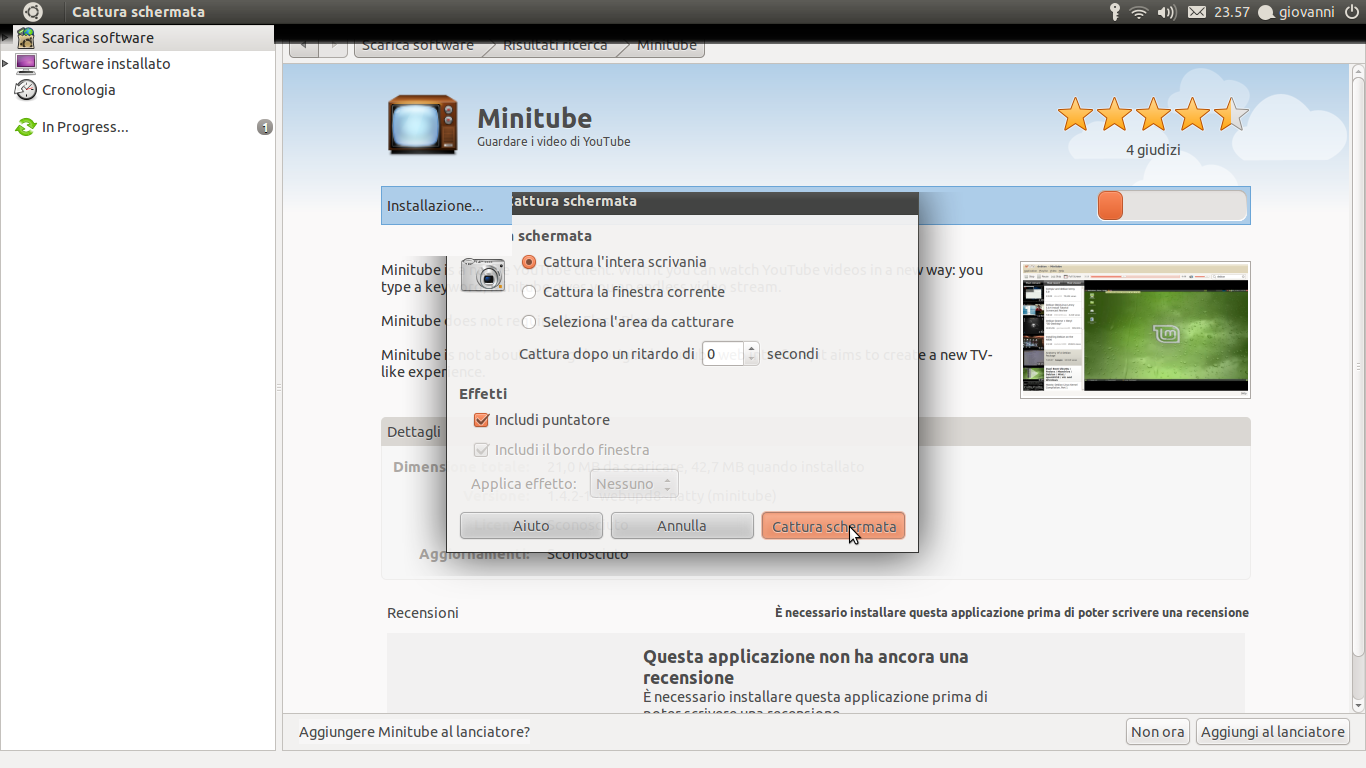
Task: Open the mail envelope indicator
Action: [1196, 12]
